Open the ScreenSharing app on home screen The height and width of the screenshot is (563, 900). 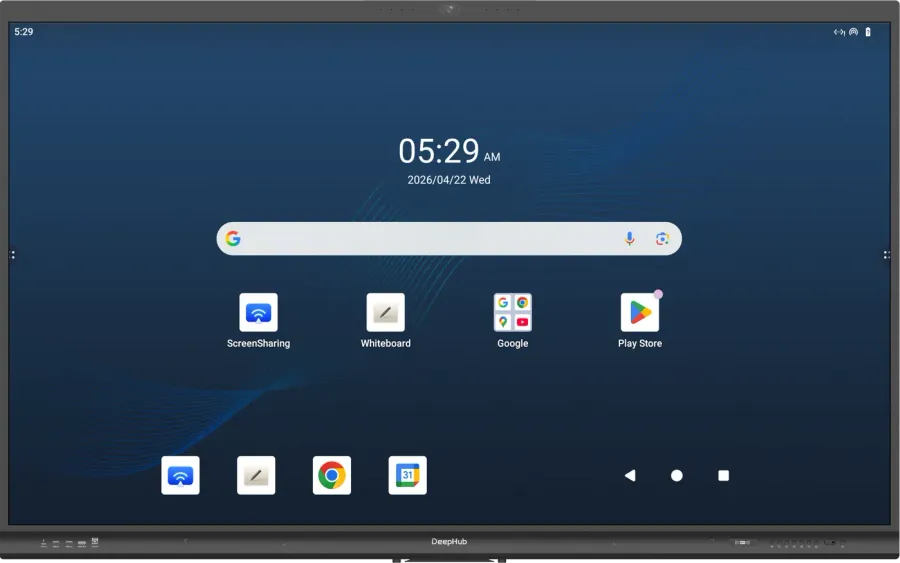pos(258,312)
